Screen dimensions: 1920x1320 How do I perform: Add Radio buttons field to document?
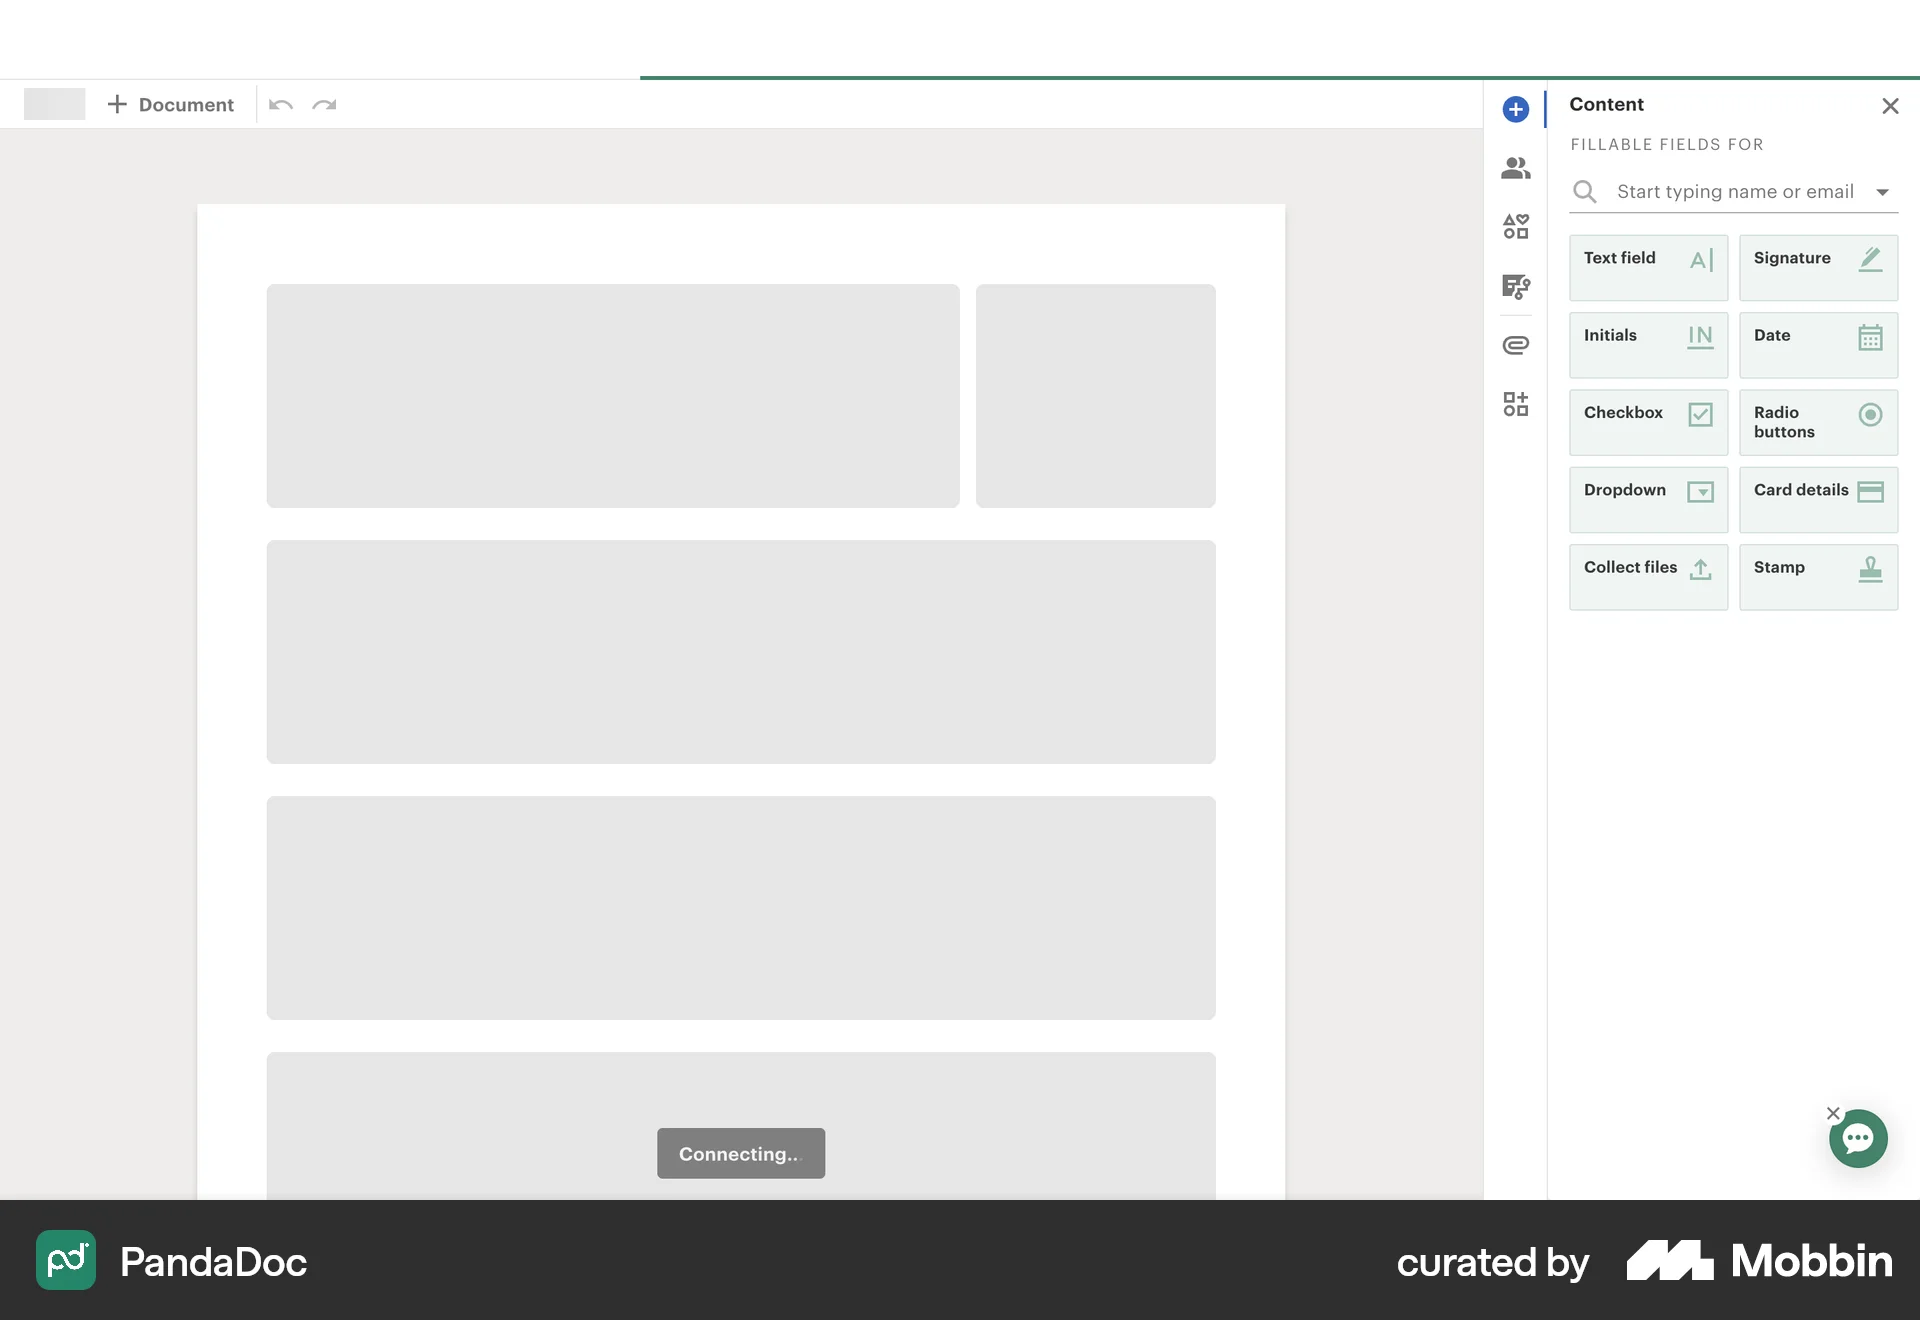pos(1817,422)
